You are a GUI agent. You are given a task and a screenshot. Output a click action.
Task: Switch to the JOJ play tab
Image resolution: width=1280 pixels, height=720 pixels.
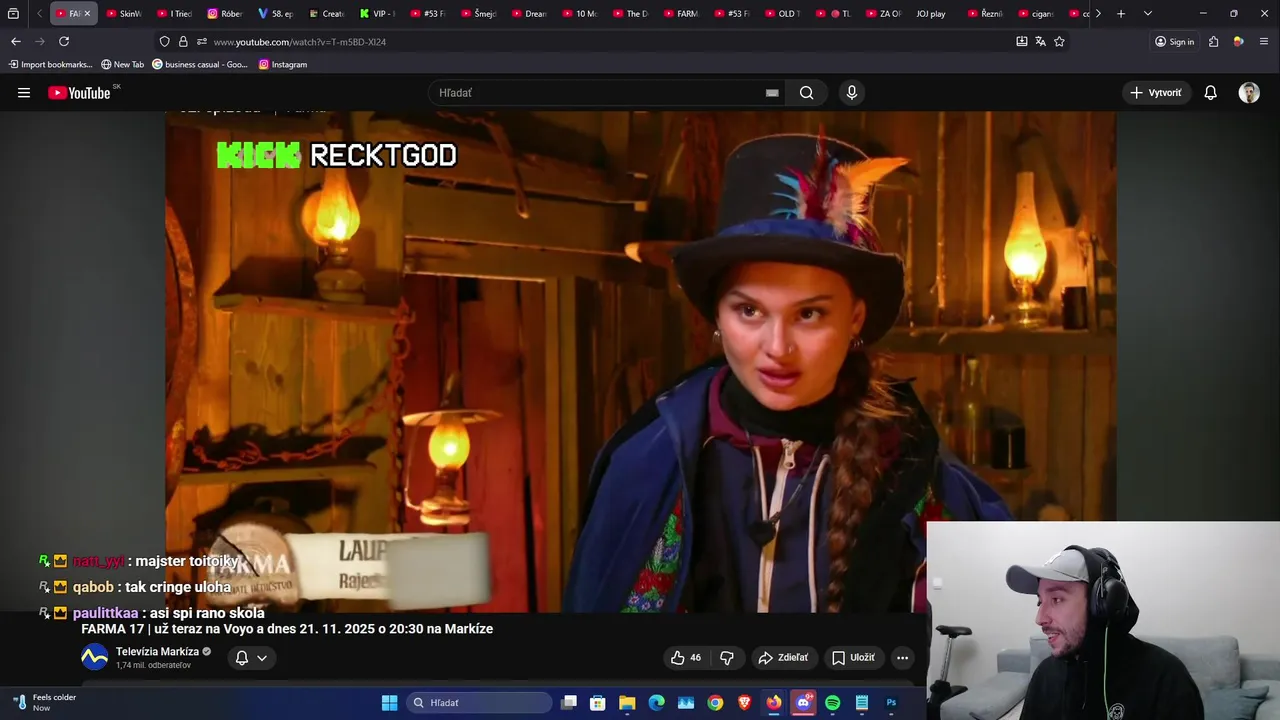(x=929, y=14)
